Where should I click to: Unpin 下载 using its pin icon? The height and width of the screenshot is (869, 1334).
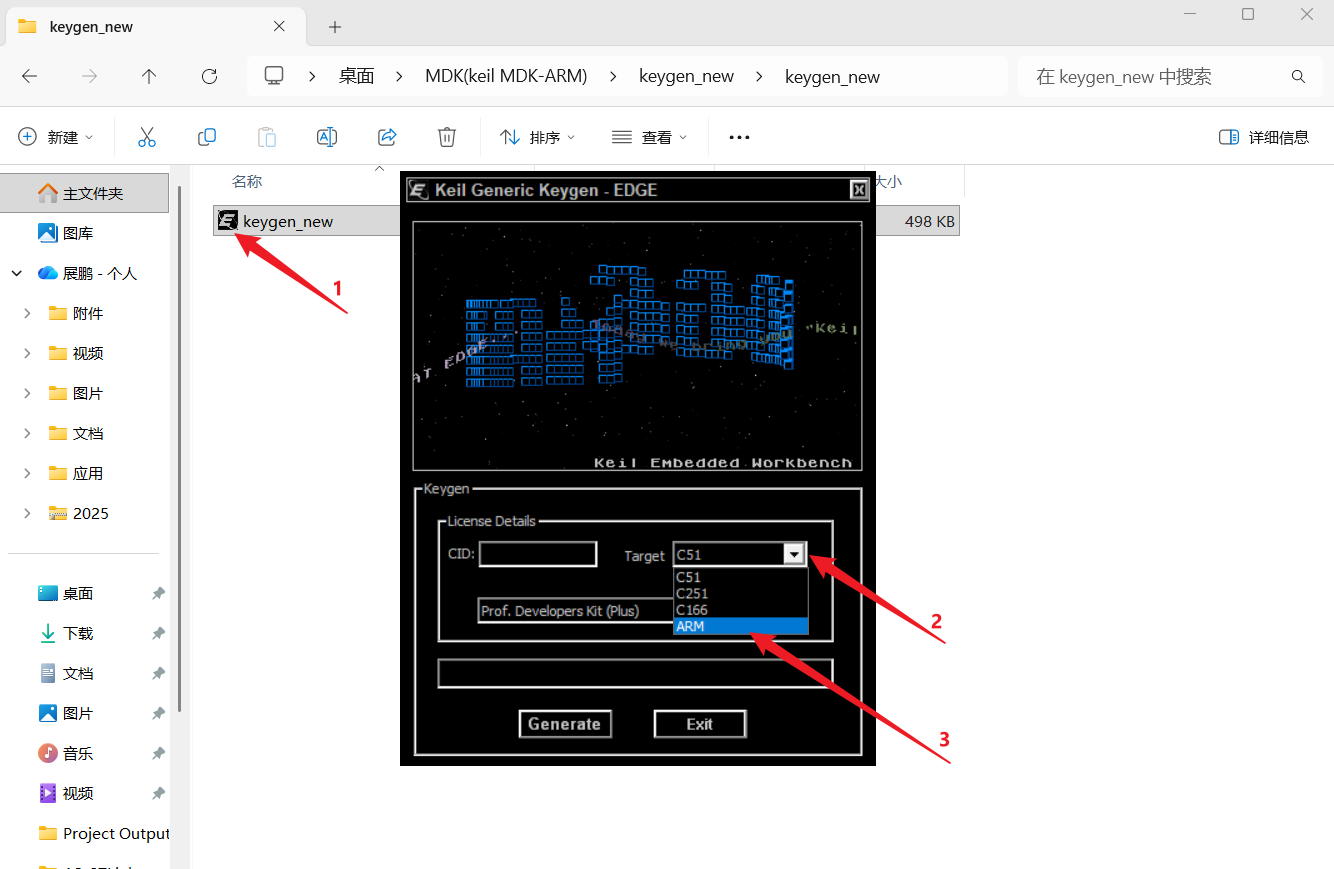[x=158, y=633]
